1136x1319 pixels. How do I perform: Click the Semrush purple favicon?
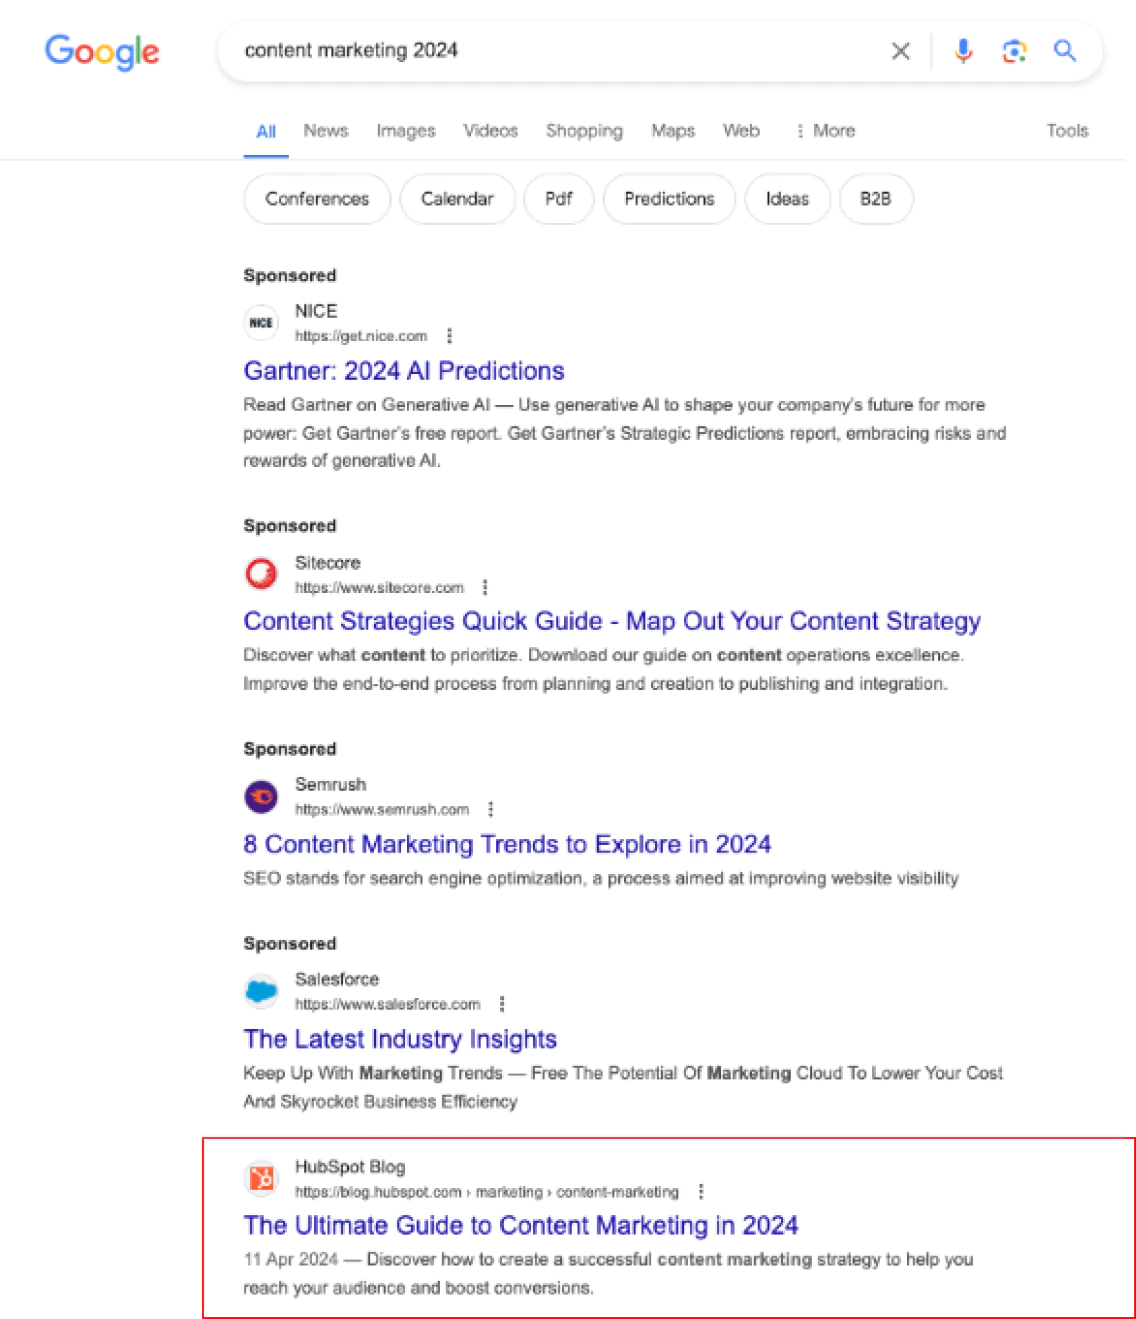[261, 797]
